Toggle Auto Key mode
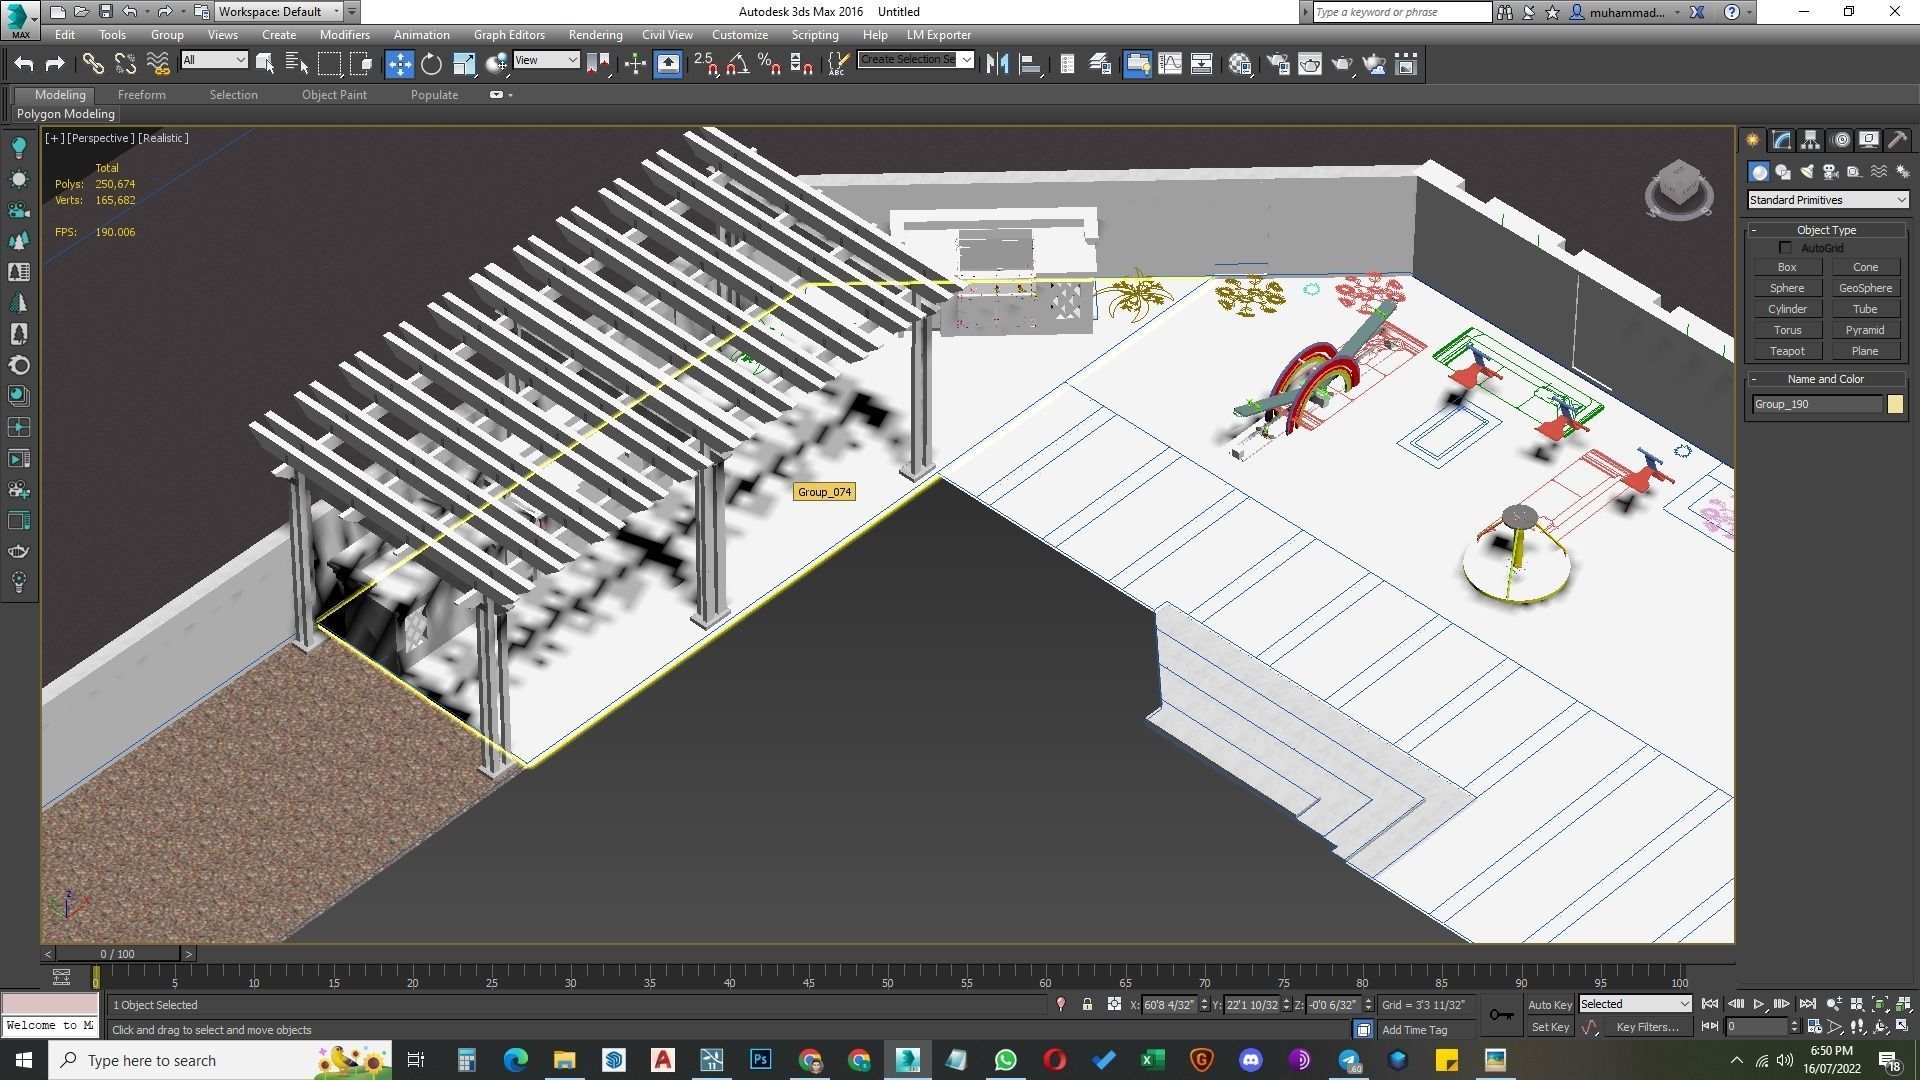The image size is (1920, 1080). 1549,1004
